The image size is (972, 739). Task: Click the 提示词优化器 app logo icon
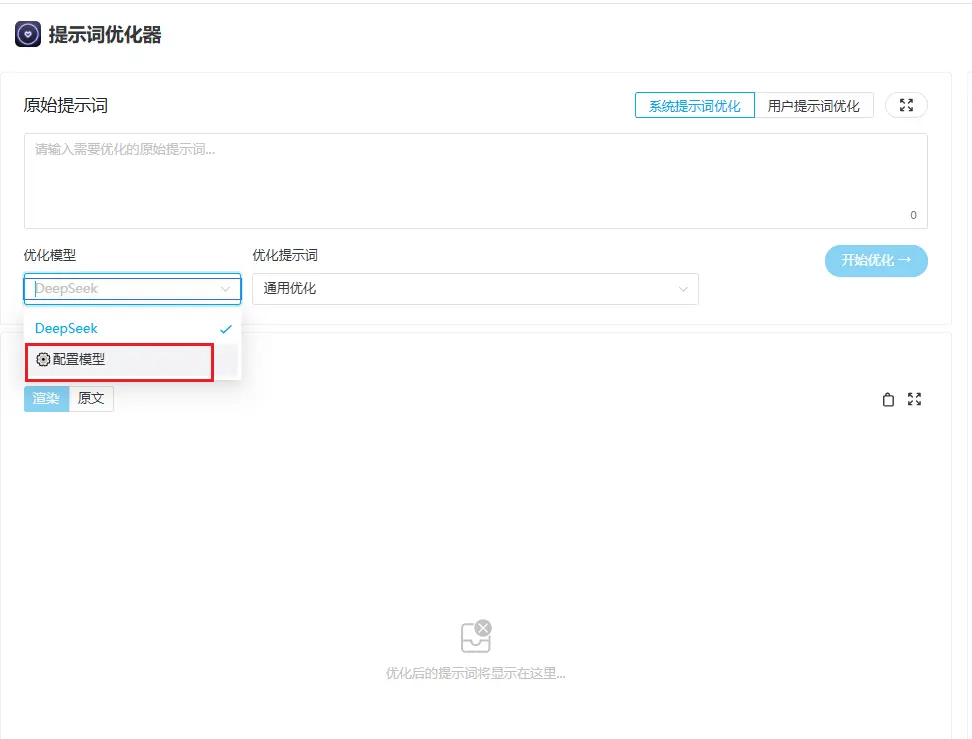coord(29,34)
